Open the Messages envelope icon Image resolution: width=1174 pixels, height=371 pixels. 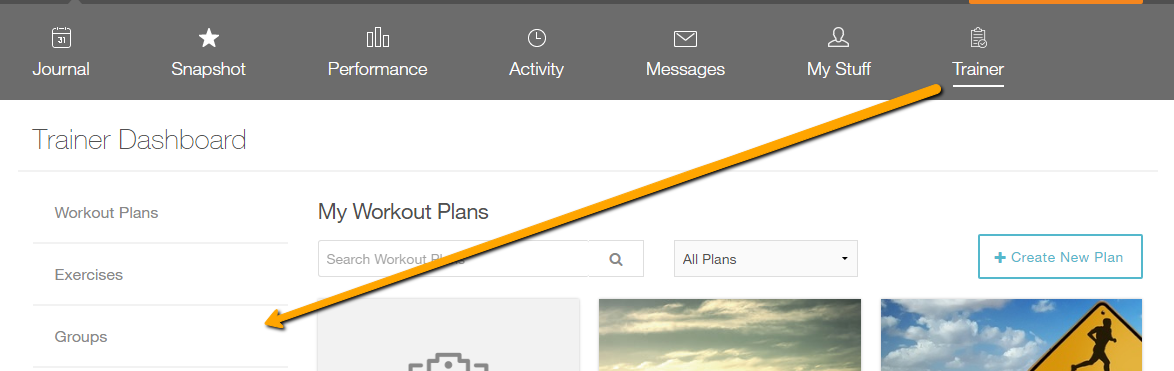click(x=685, y=38)
